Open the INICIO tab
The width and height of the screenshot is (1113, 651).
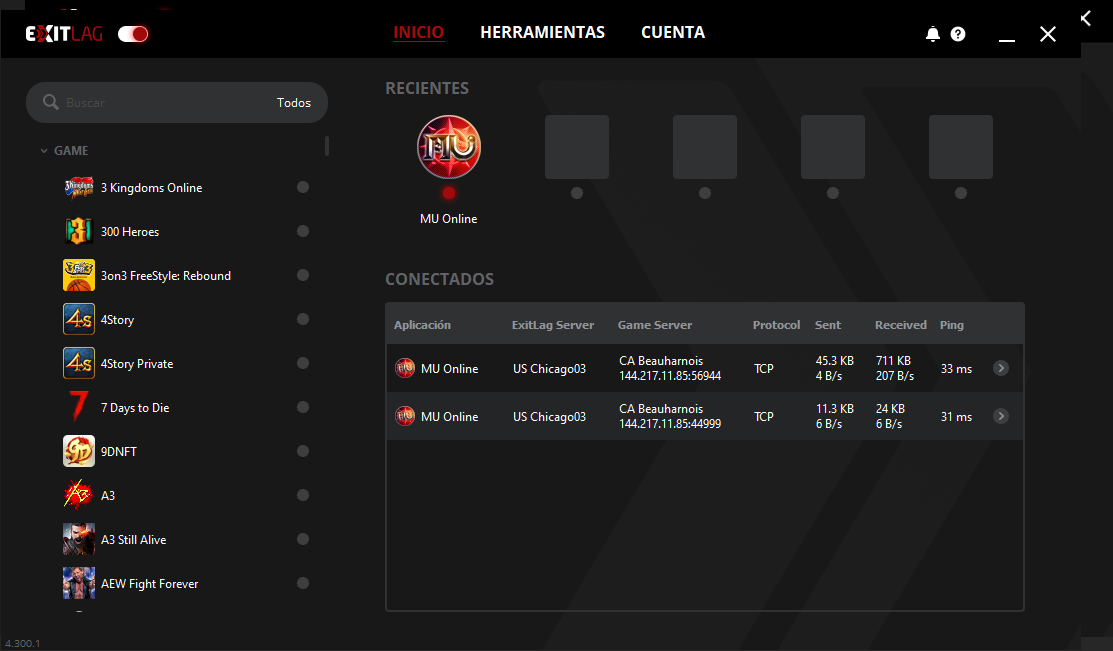419,33
